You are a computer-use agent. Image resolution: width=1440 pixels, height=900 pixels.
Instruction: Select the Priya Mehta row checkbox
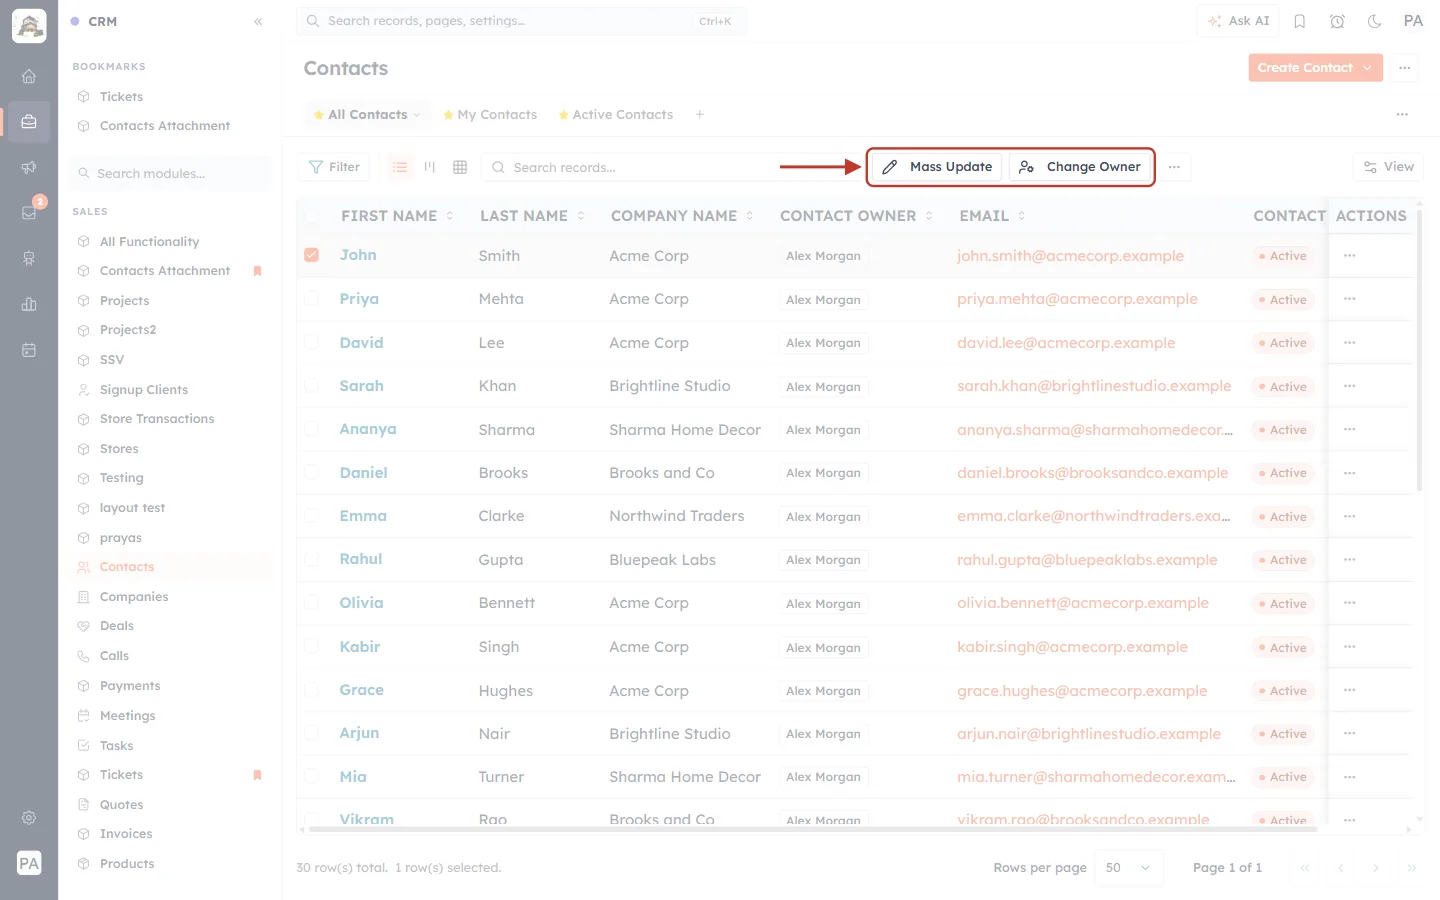click(x=312, y=299)
